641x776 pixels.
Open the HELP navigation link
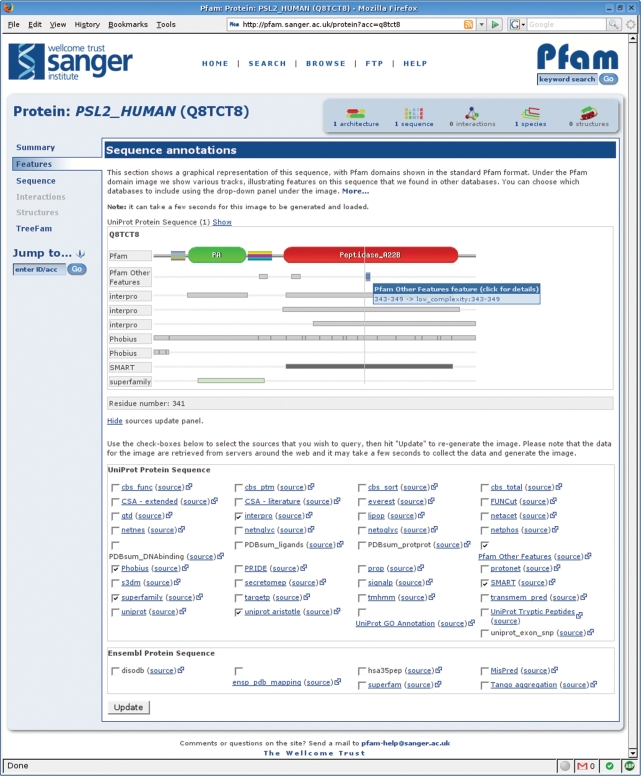[415, 63]
